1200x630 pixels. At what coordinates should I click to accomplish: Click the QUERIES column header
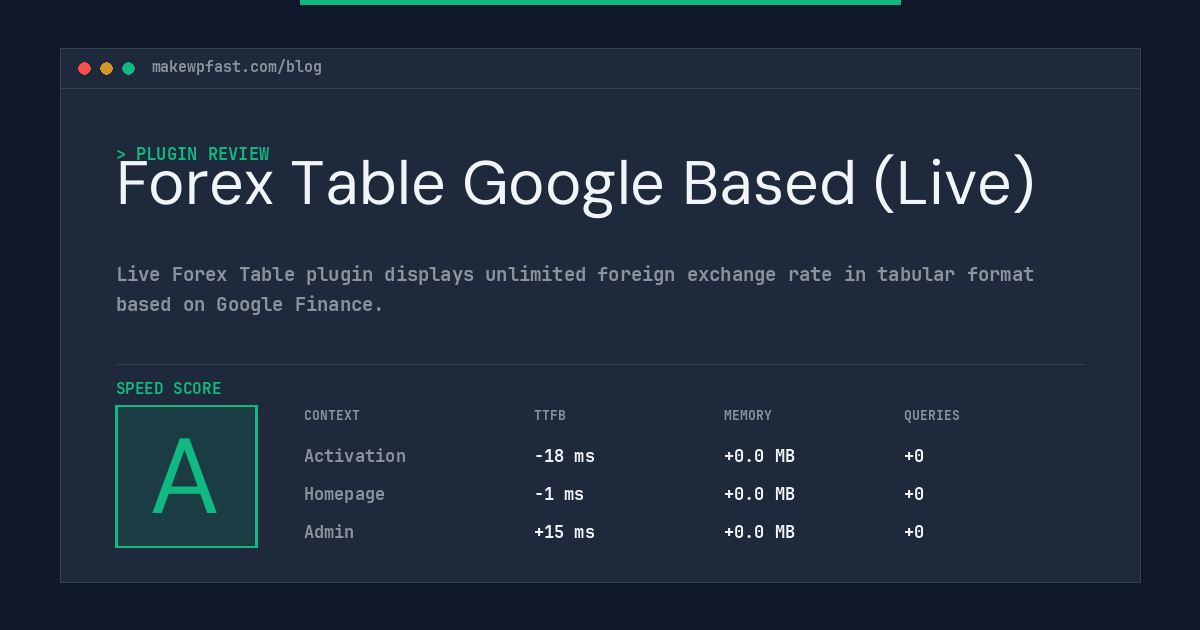[932, 416]
